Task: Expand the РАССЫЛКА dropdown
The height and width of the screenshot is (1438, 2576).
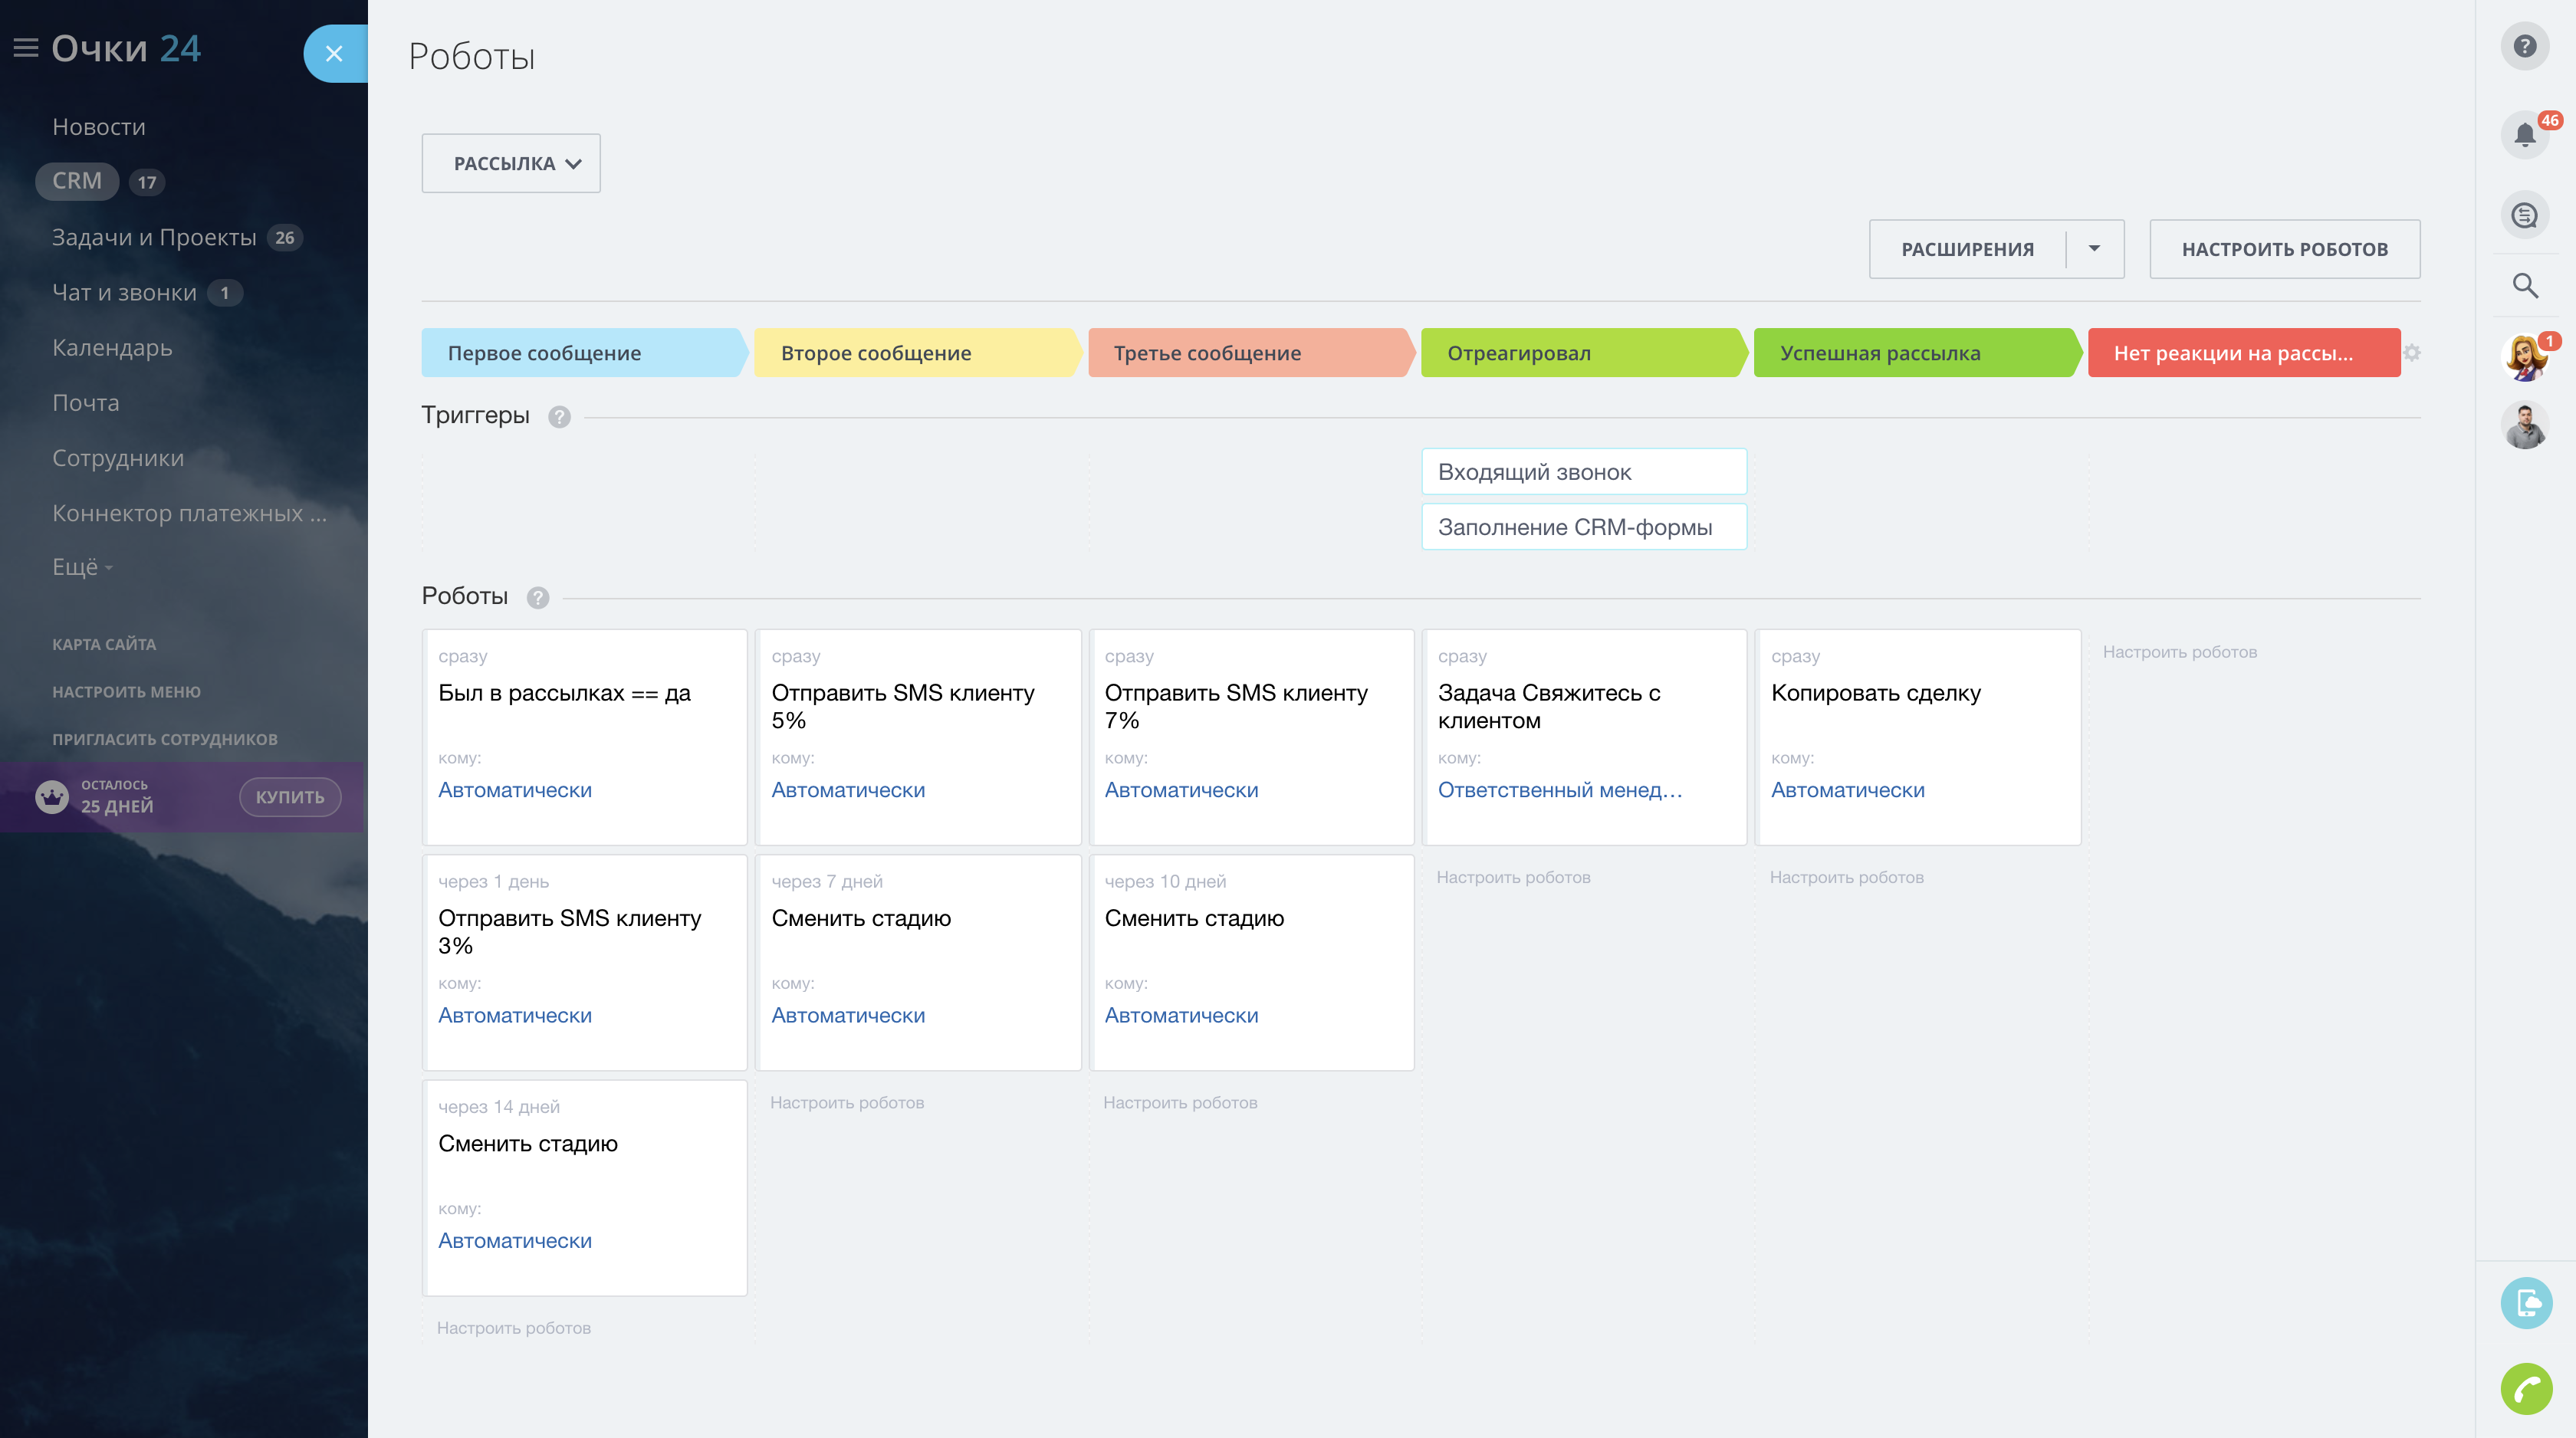Action: click(x=511, y=164)
